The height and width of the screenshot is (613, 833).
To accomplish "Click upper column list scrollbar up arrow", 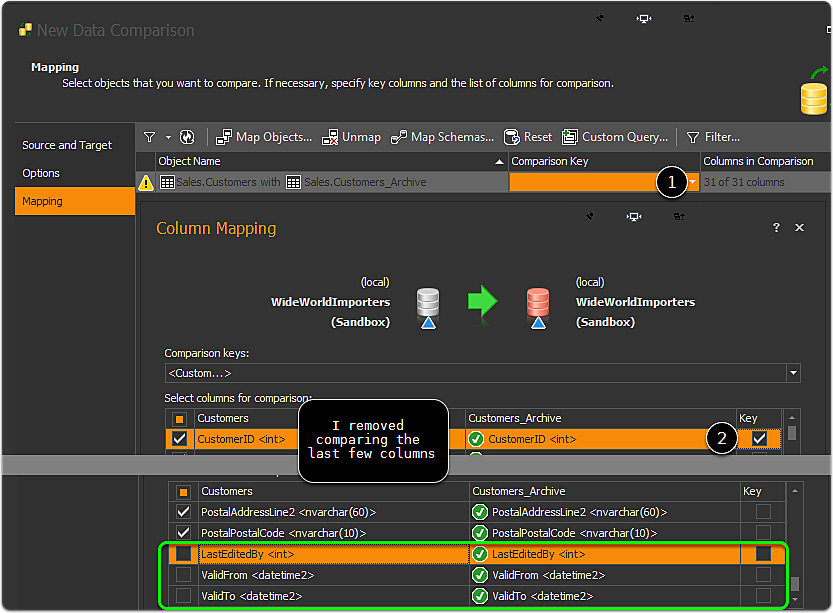I will tap(792, 418).
